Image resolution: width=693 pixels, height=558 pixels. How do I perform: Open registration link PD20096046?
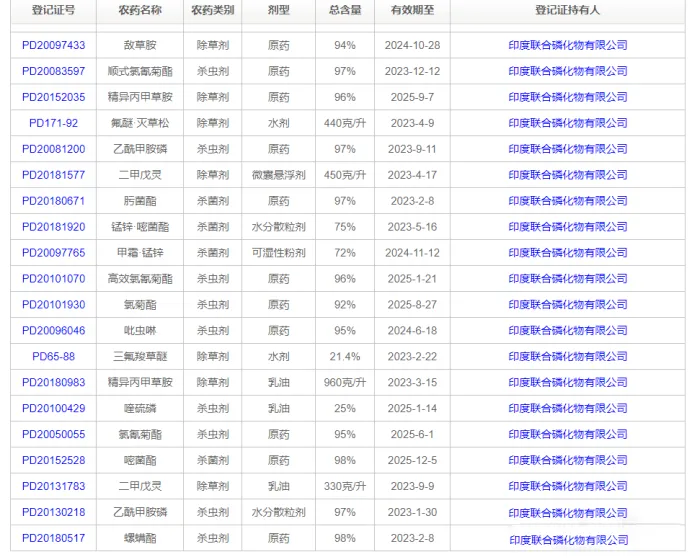[53, 330]
